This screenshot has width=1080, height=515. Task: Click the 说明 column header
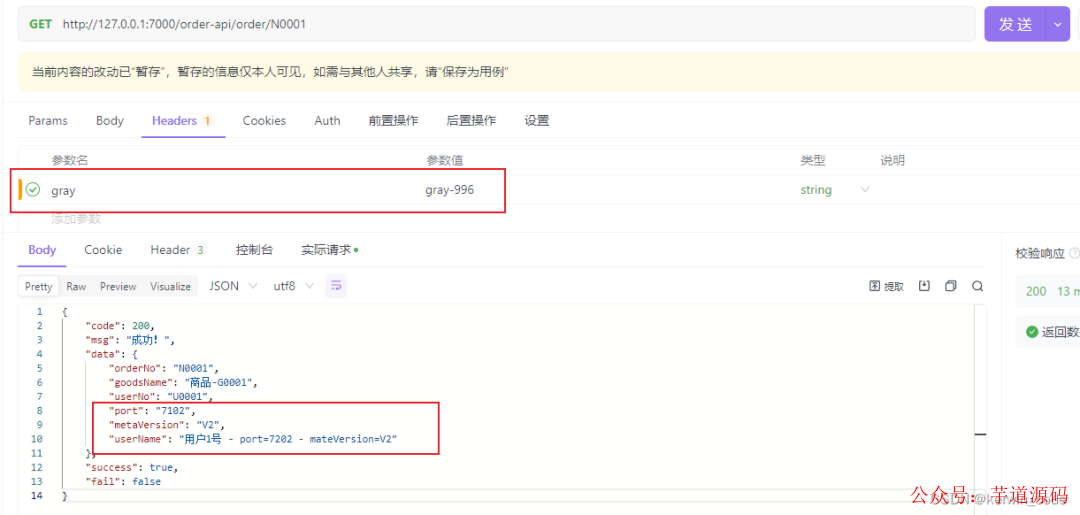pos(892,161)
